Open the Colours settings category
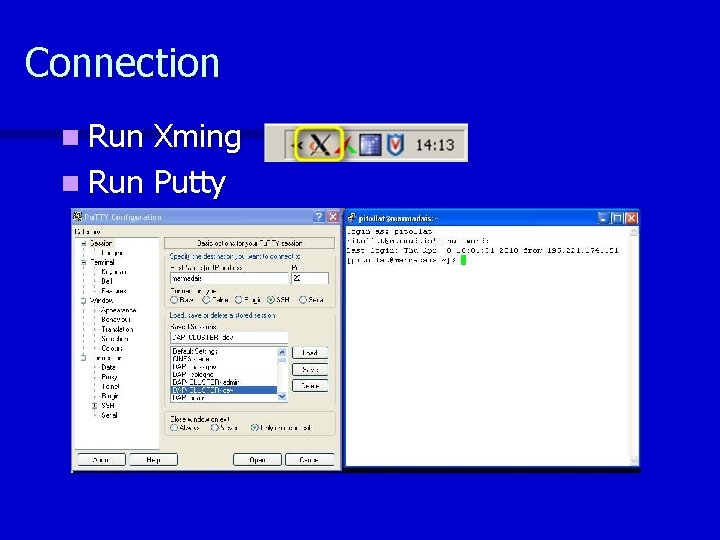Image resolution: width=720 pixels, height=540 pixels. (112, 349)
